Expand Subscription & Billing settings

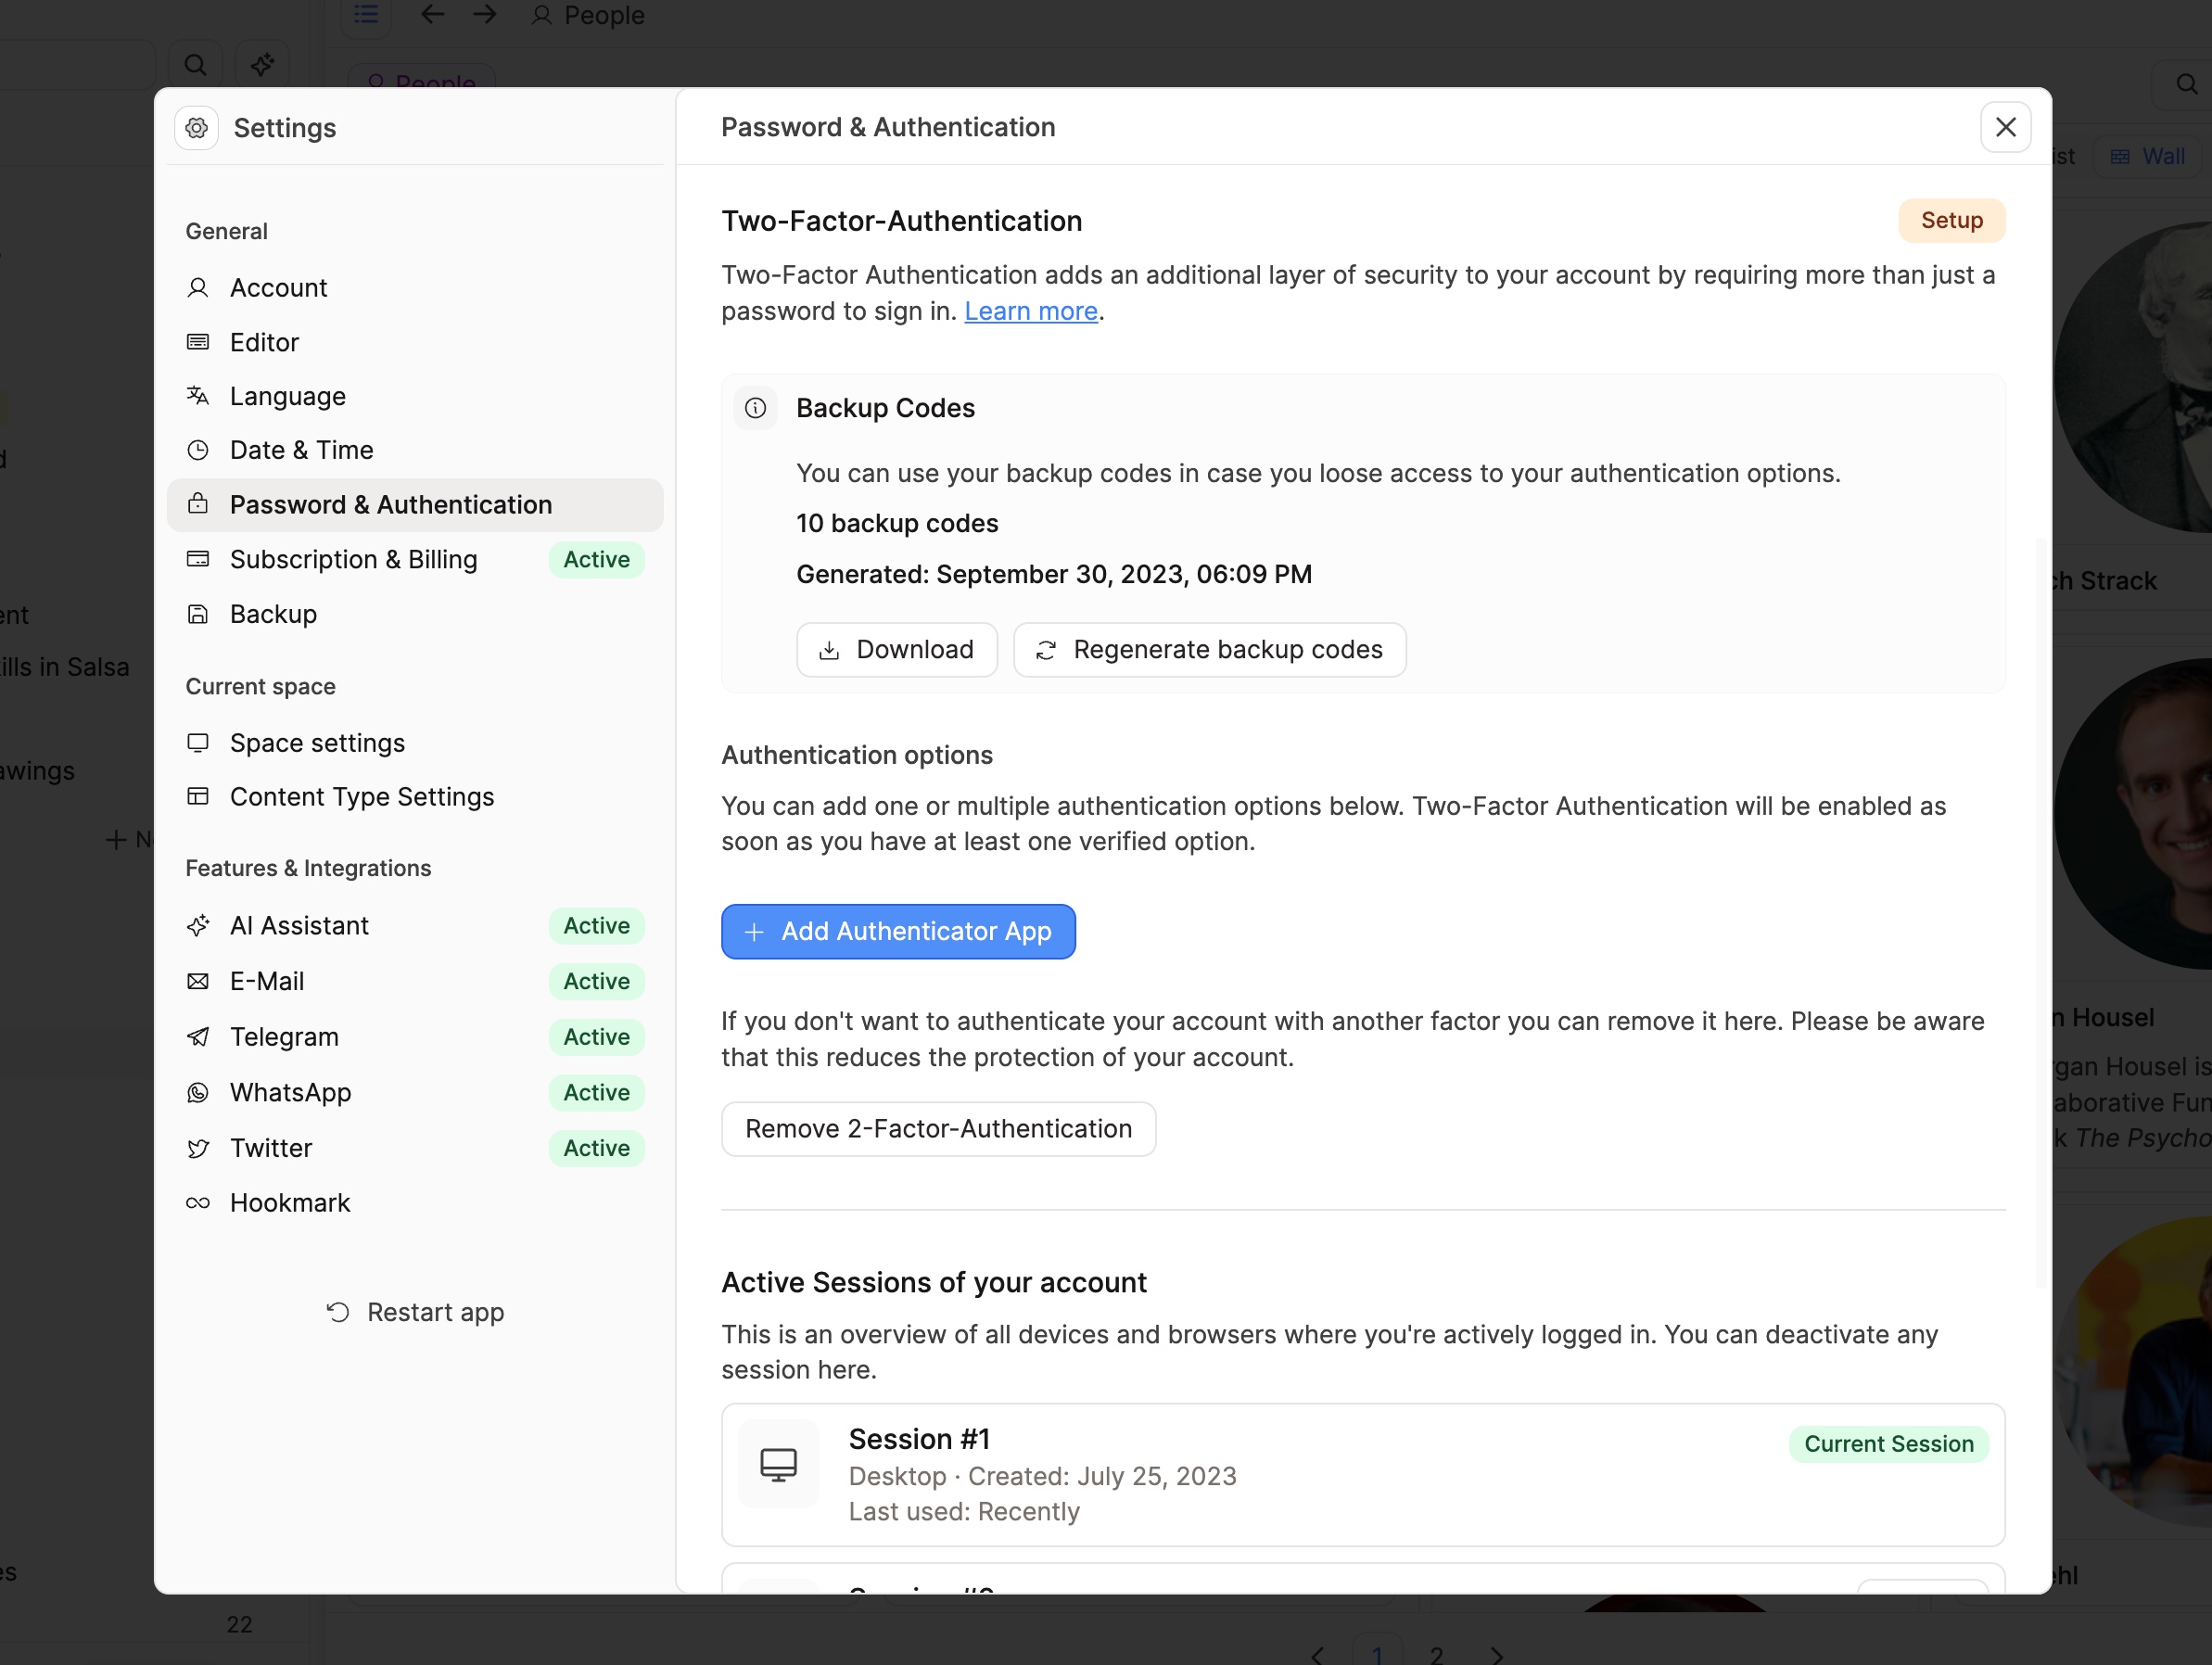[x=353, y=558]
